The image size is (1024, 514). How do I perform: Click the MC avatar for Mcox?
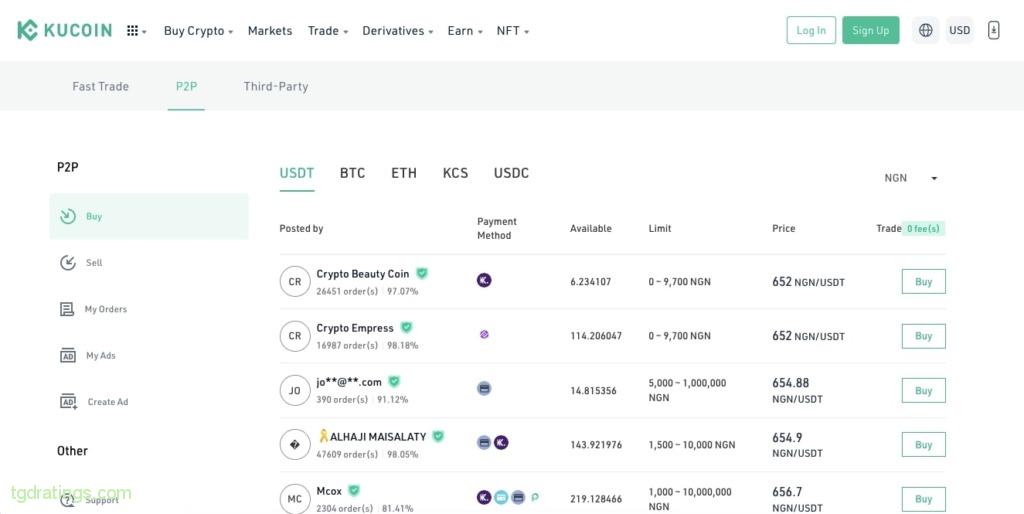(295, 498)
